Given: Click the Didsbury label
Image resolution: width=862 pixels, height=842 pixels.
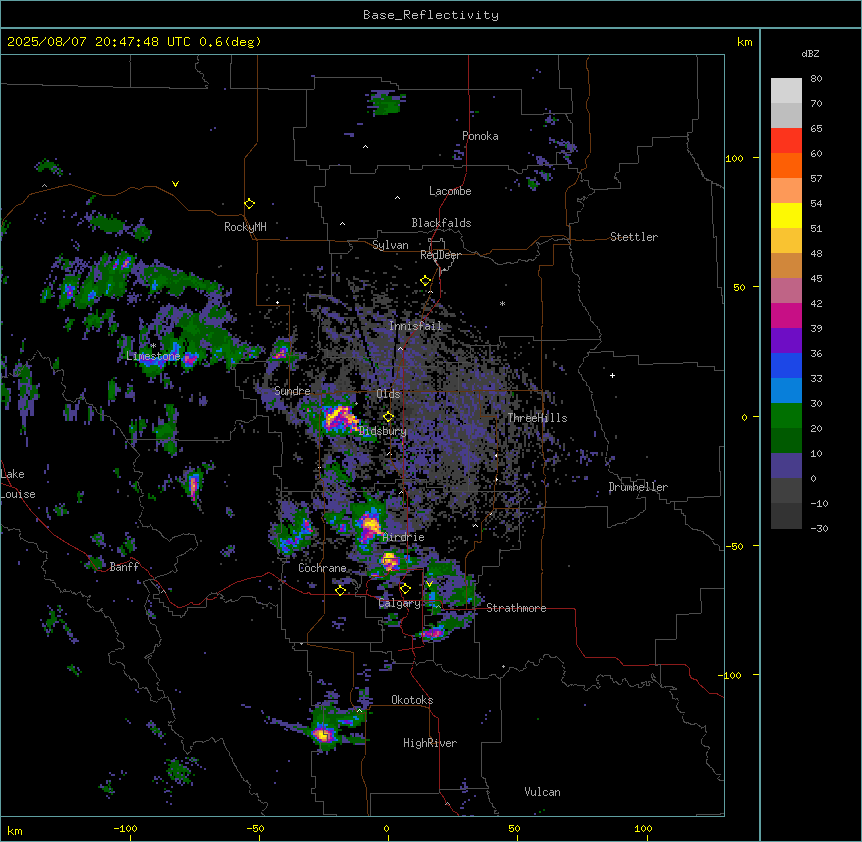Looking at the screenshot, I should (x=383, y=431).
